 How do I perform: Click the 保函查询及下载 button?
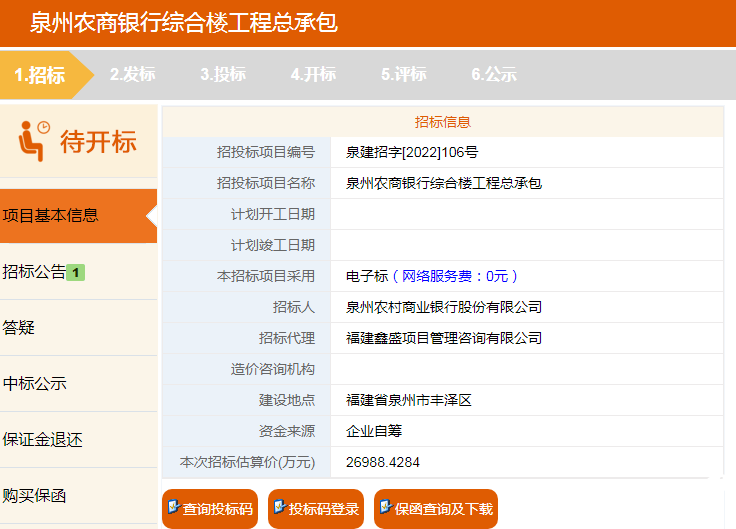pyautogui.click(x=436, y=509)
